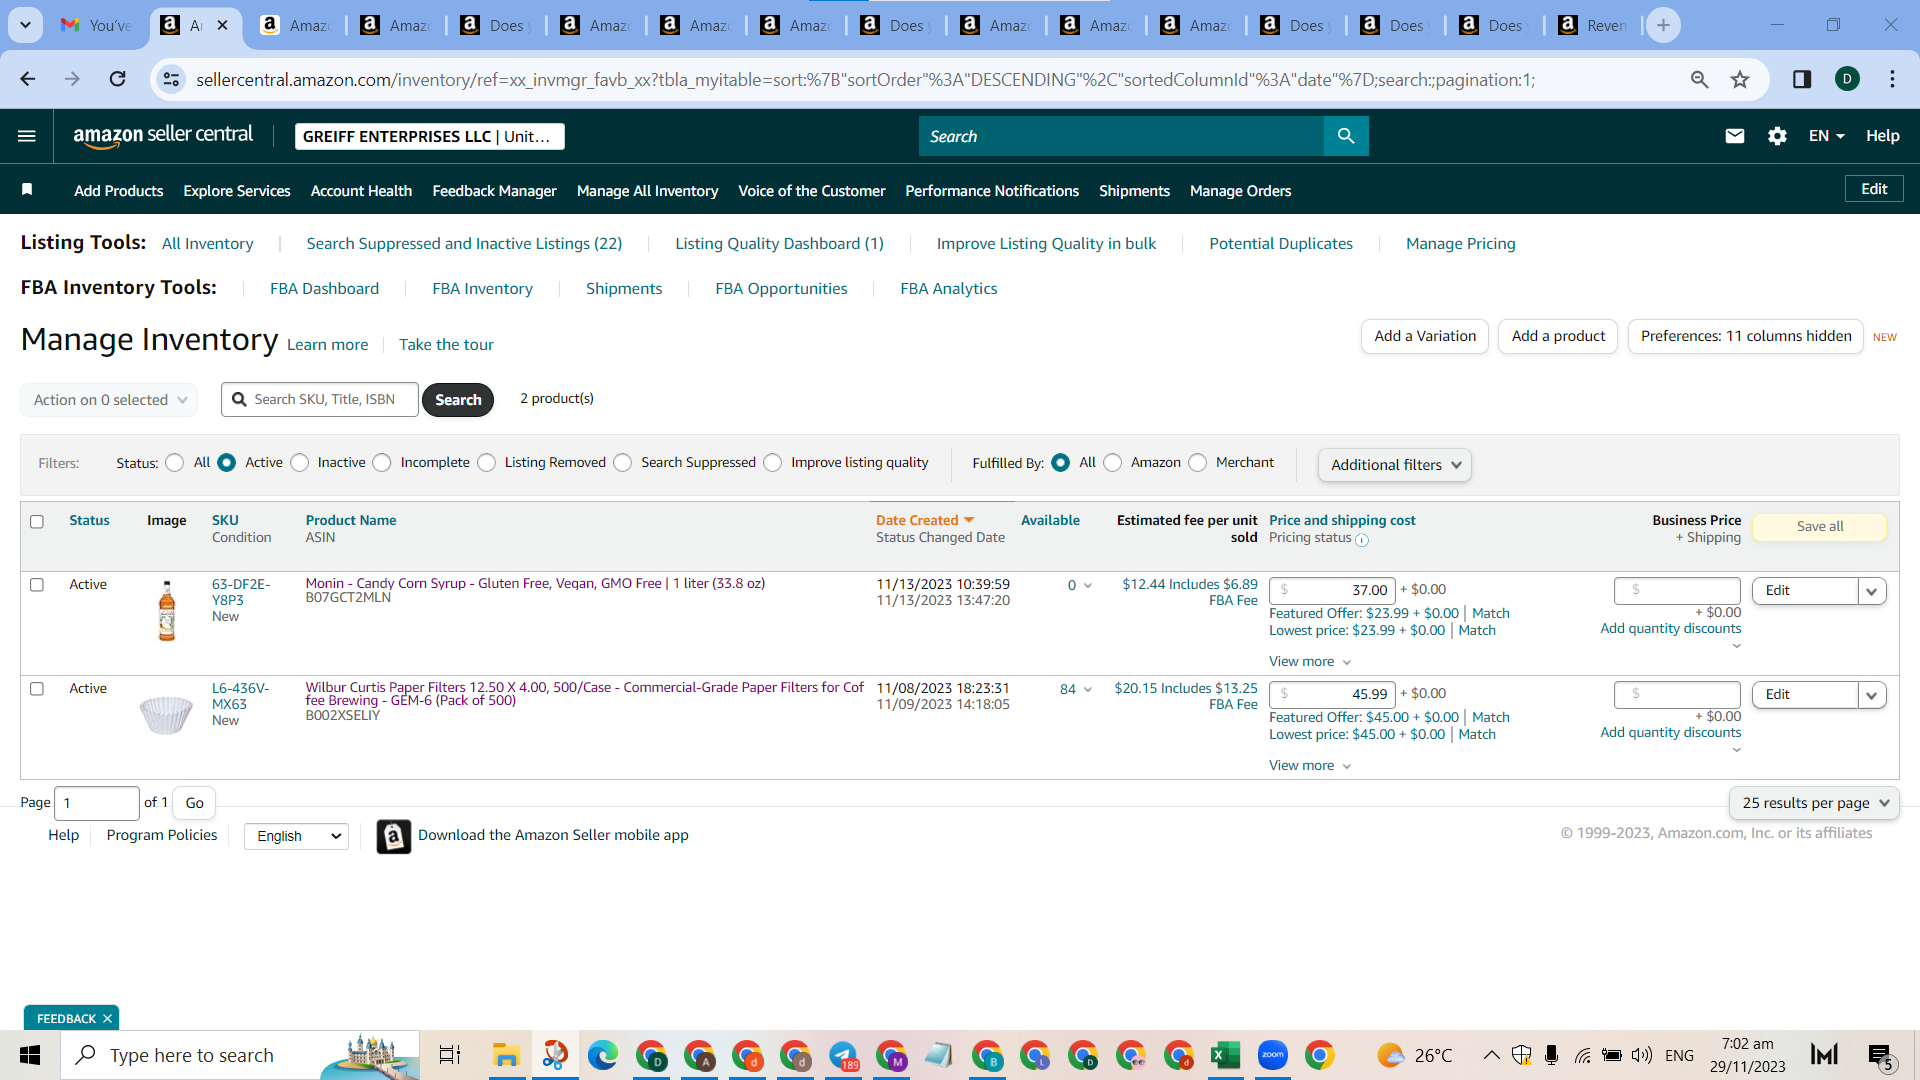Select the All status radio button

[175, 463]
